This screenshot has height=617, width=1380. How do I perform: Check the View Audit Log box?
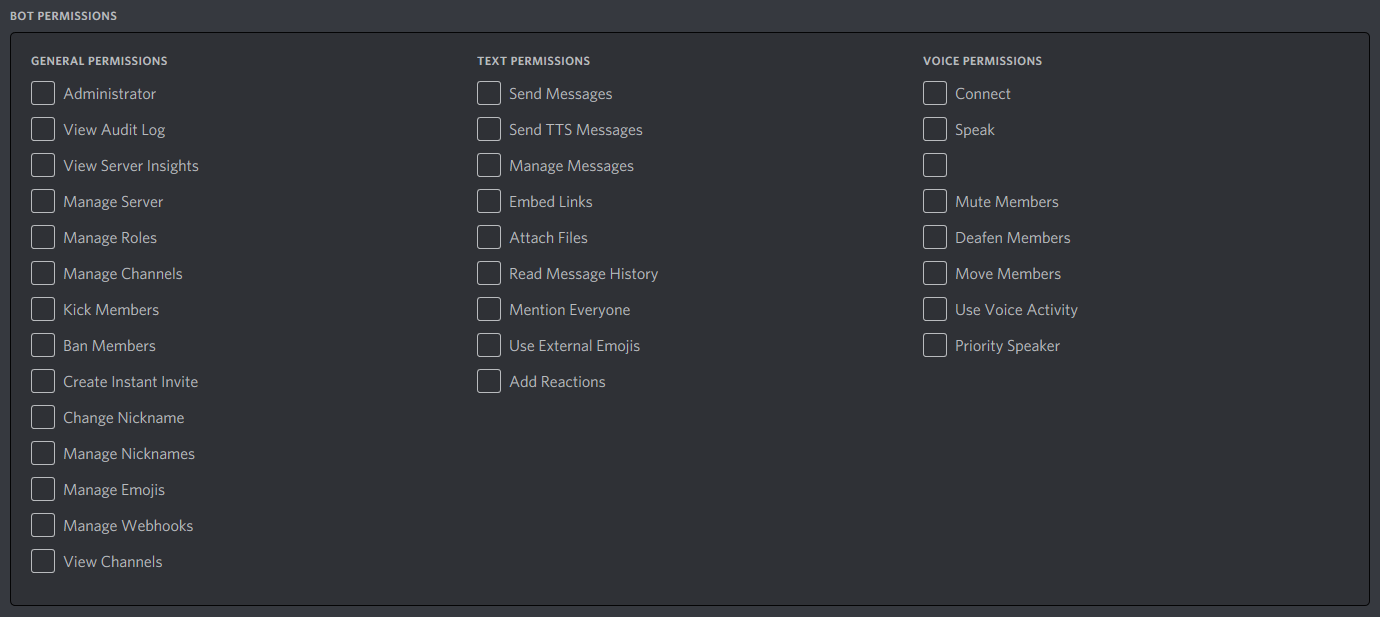(43, 128)
